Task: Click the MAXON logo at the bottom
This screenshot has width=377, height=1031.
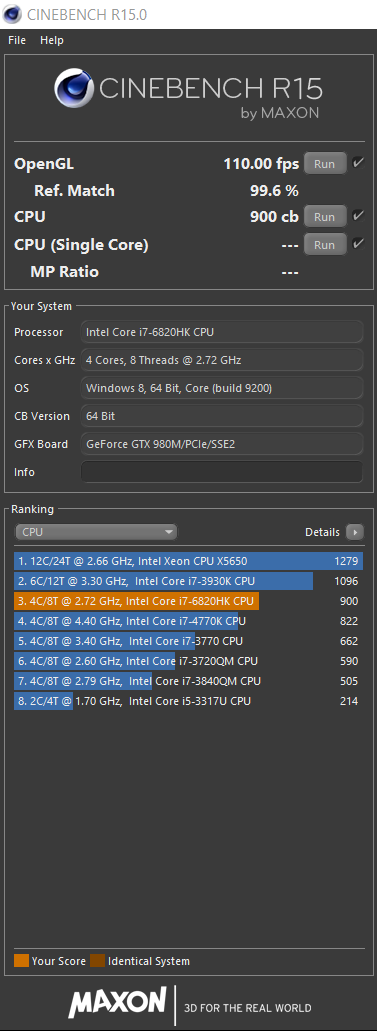Action: point(117,1002)
